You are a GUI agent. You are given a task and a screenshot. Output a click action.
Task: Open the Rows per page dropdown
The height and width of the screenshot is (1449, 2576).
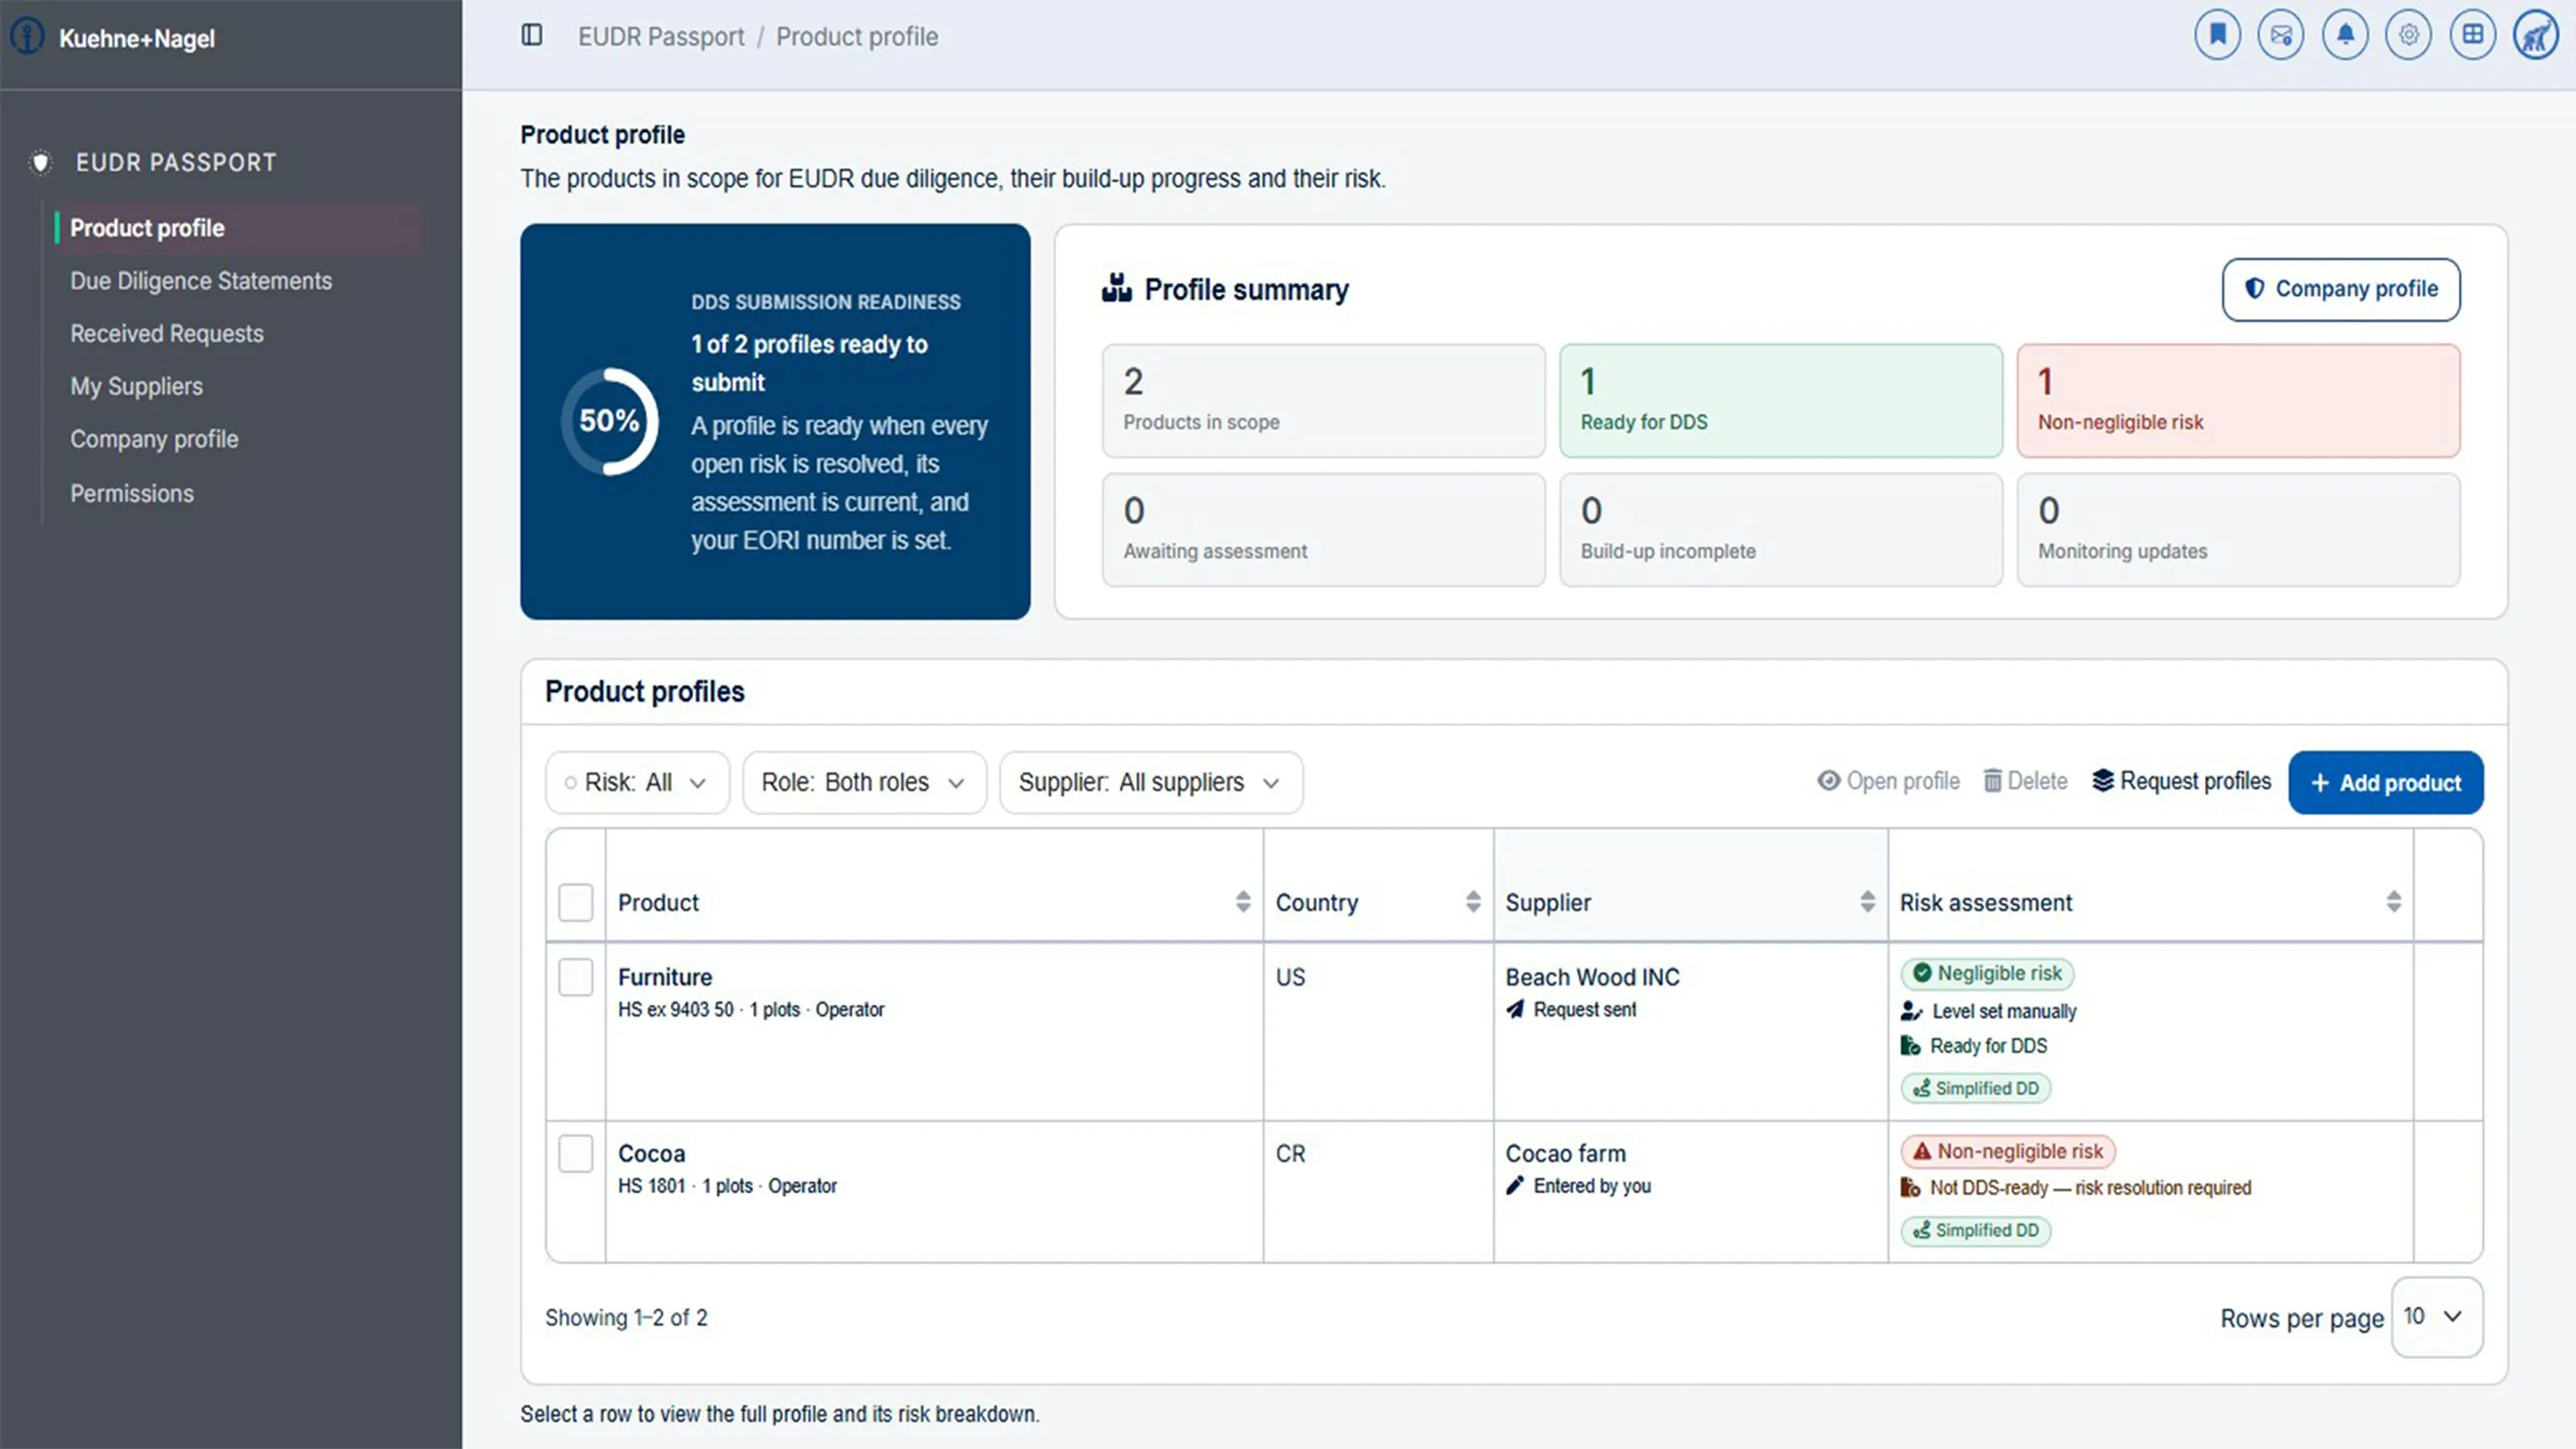coord(2436,1317)
